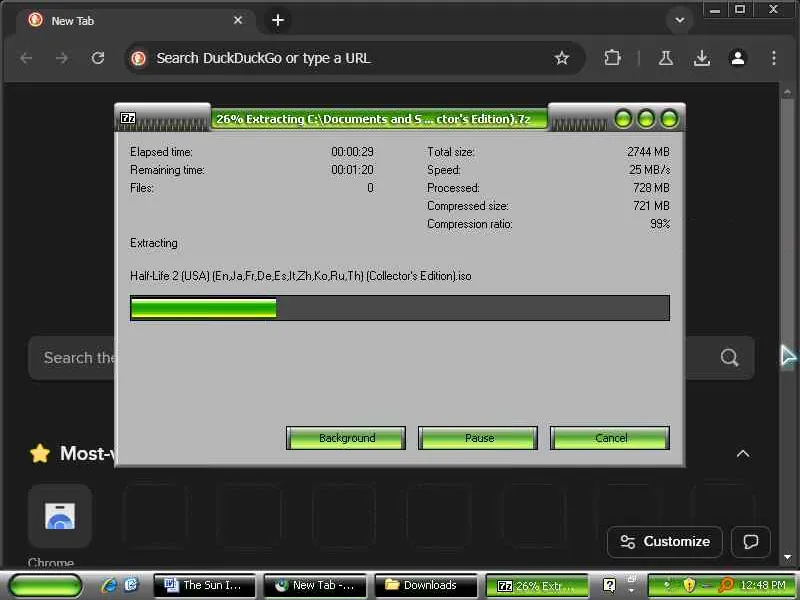800x600 pixels.
Task: Open the Chrome shortcut tile
Action: (60, 516)
